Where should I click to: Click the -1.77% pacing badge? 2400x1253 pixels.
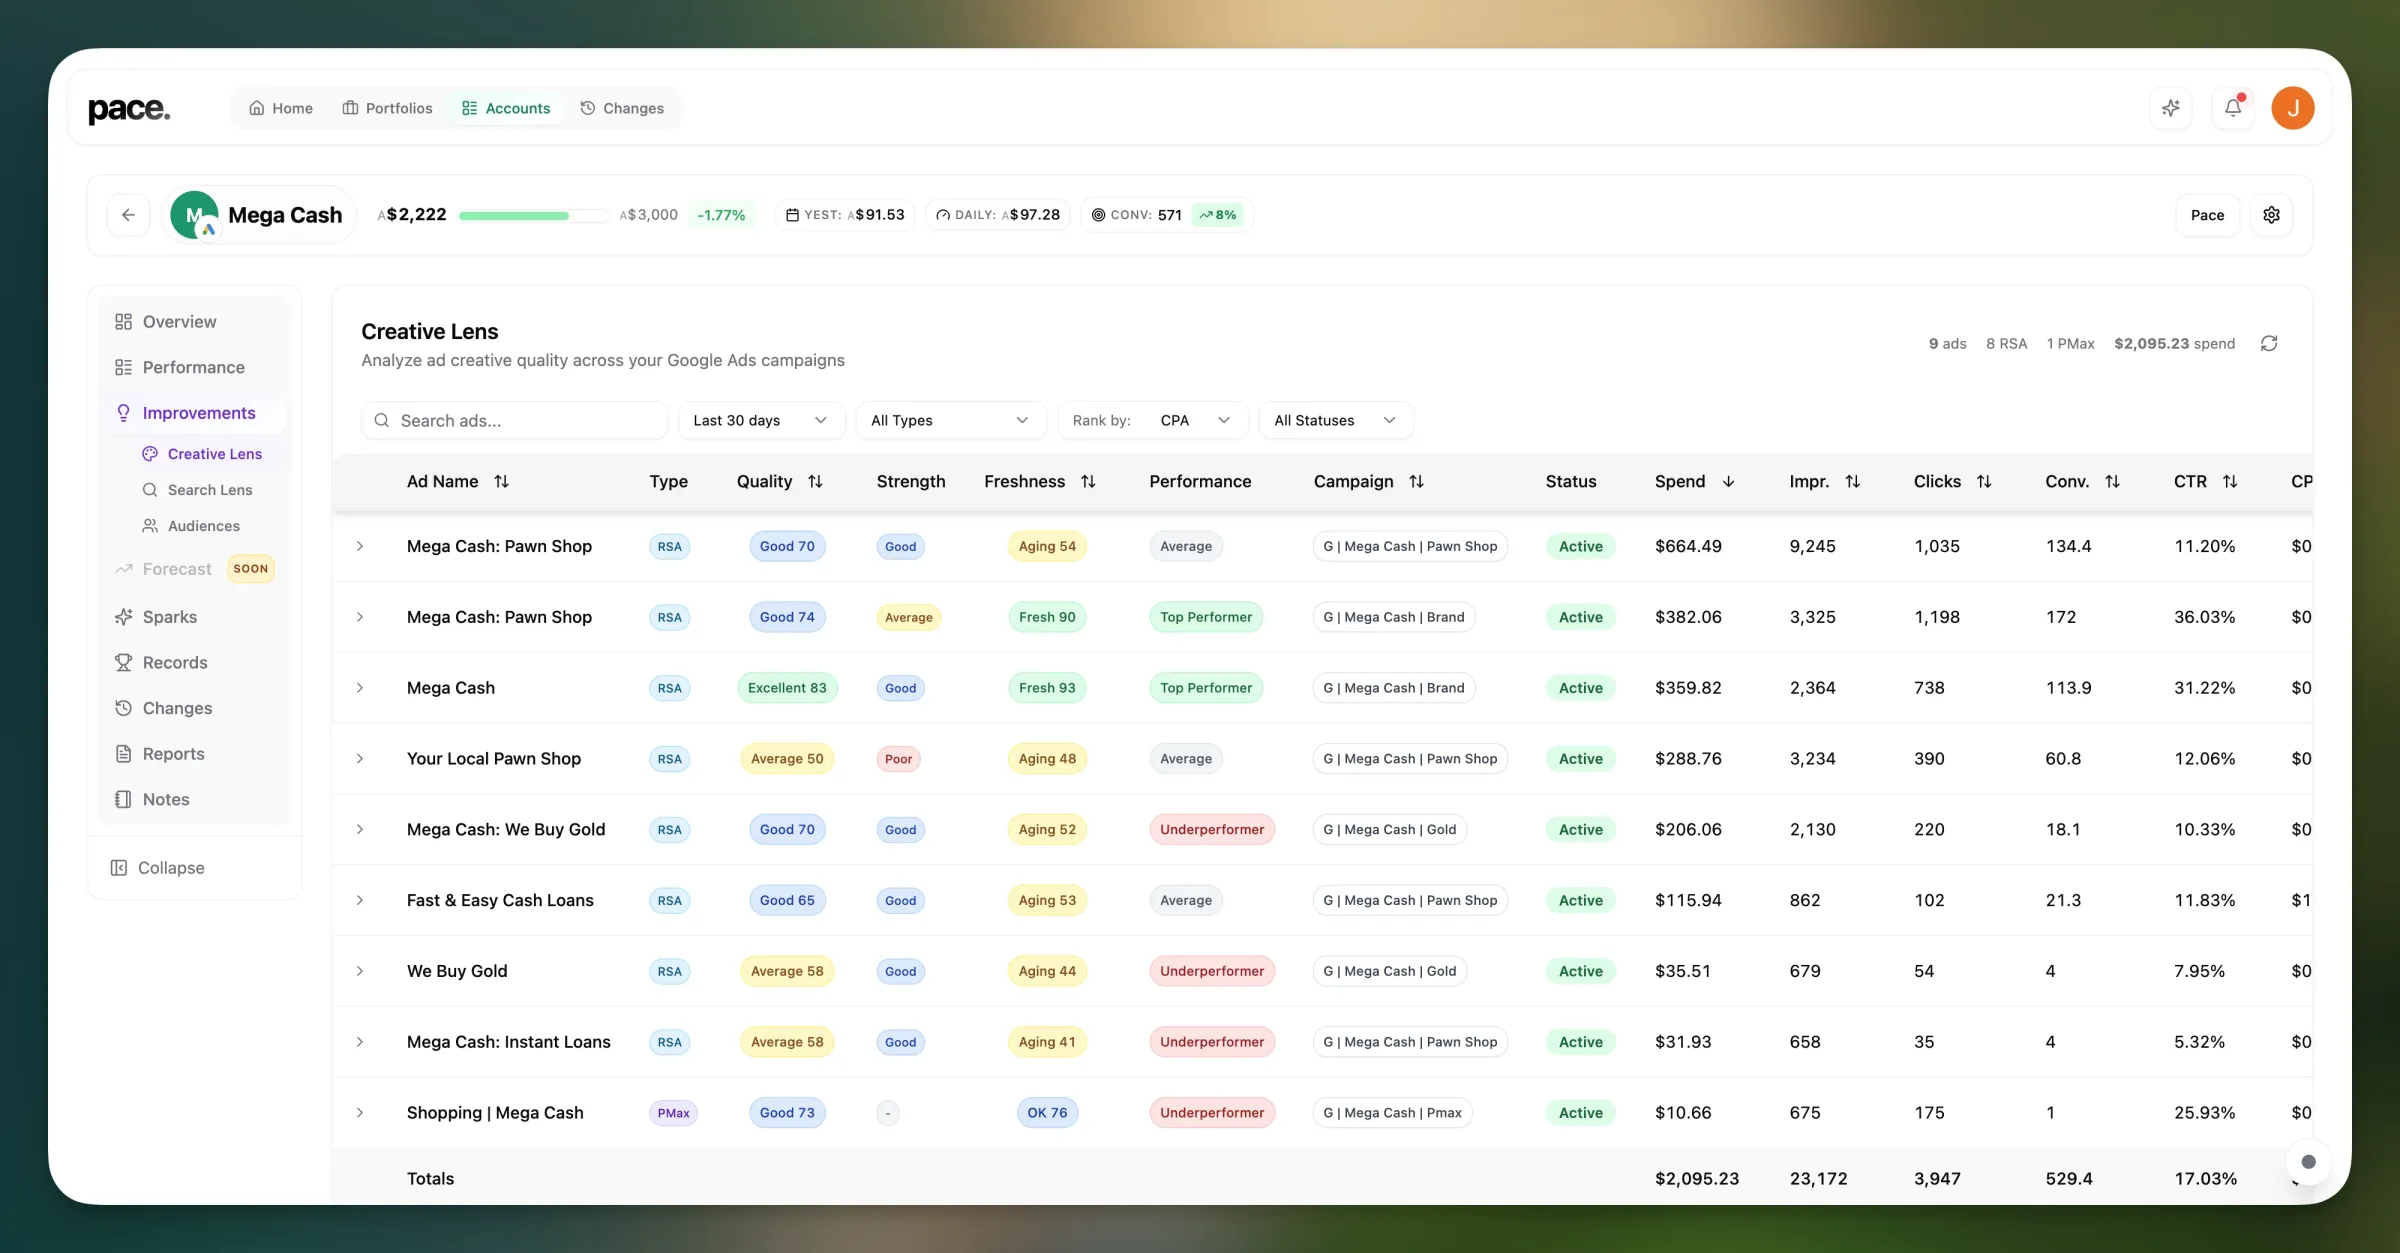click(x=721, y=215)
